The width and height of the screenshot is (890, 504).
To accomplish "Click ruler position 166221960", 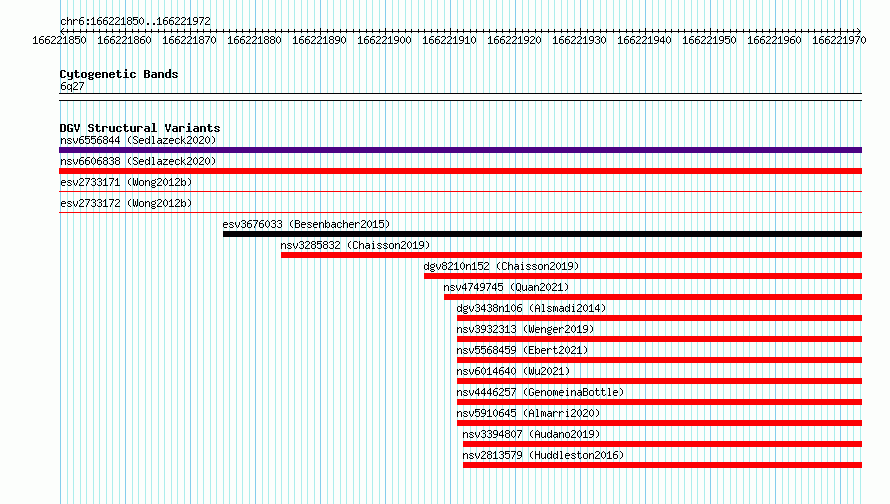I will pos(774,40).
